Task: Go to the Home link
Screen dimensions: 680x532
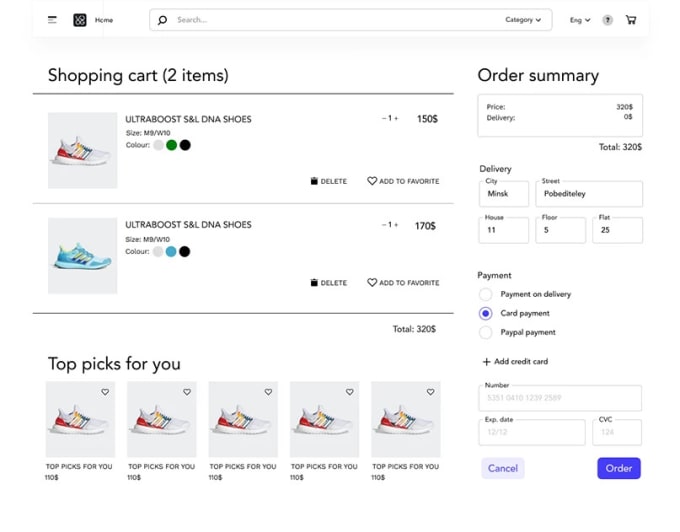Action: pyautogui.click(x=104, y=20)
